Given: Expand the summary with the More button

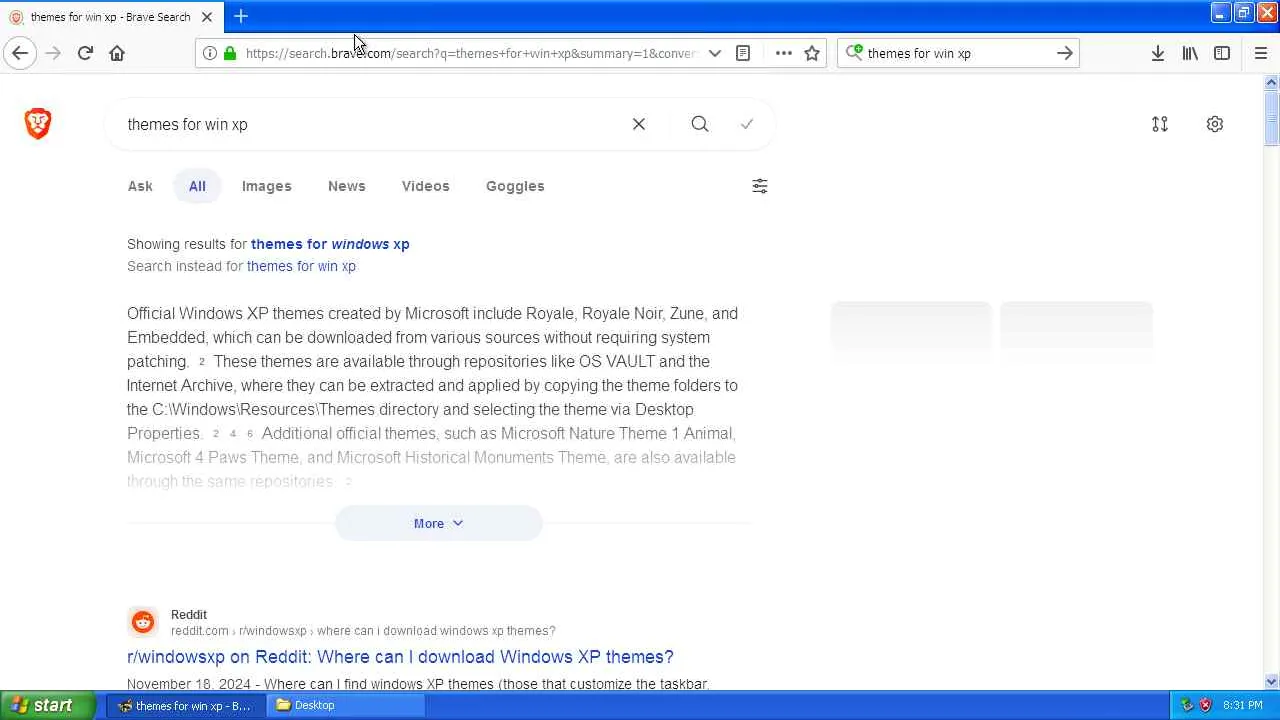Looking at the screenshot, I should point(439,523).
